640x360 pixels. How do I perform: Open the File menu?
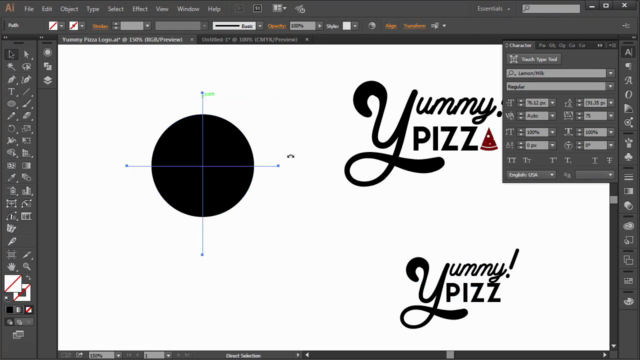pos(29,9)
